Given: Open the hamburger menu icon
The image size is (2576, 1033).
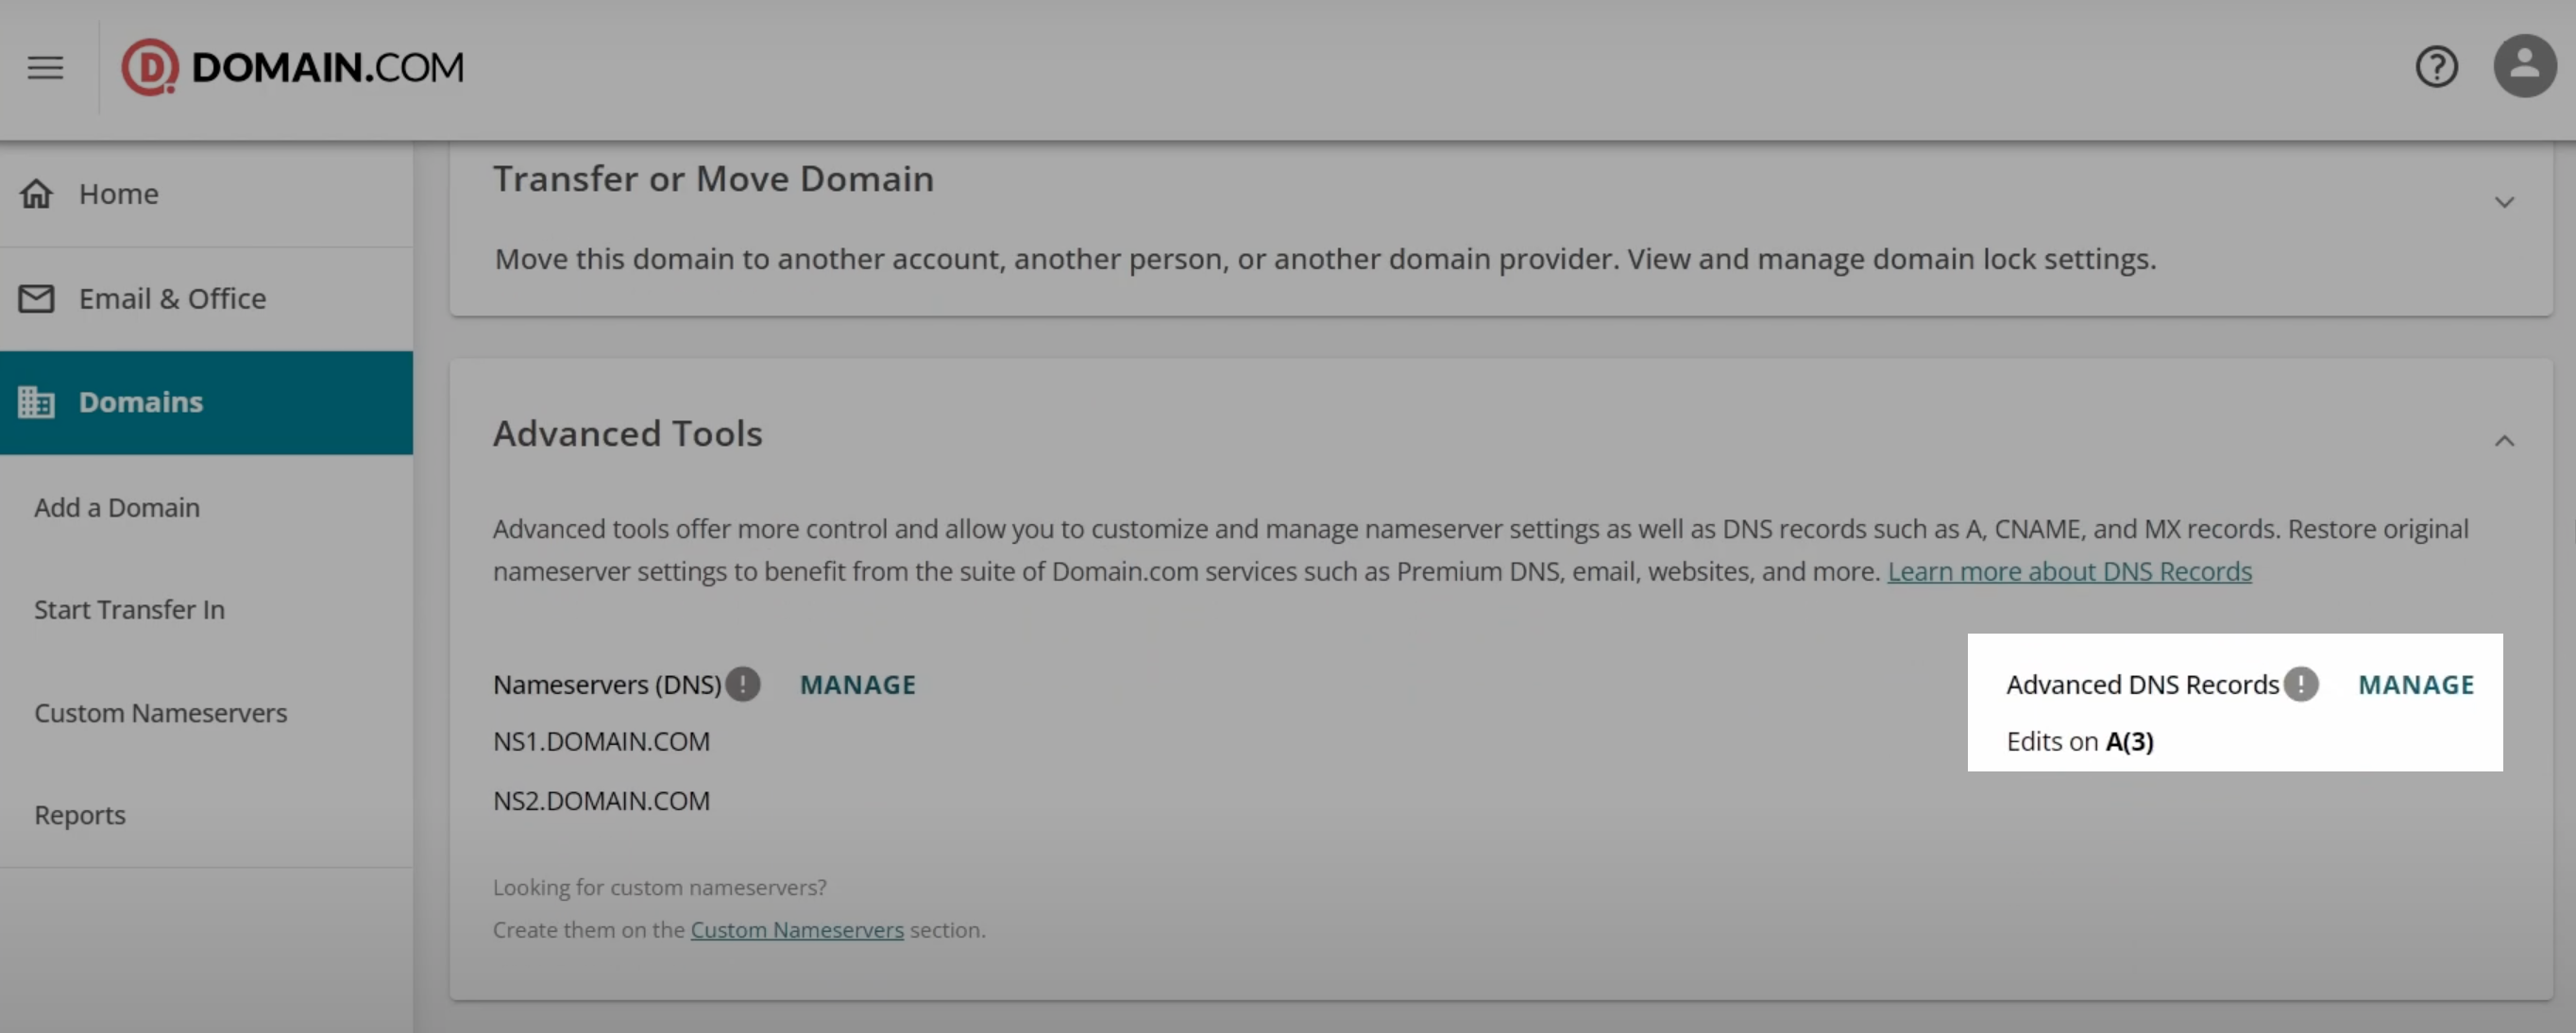Looking at the screenshot, I should click(x=45, y=67).
